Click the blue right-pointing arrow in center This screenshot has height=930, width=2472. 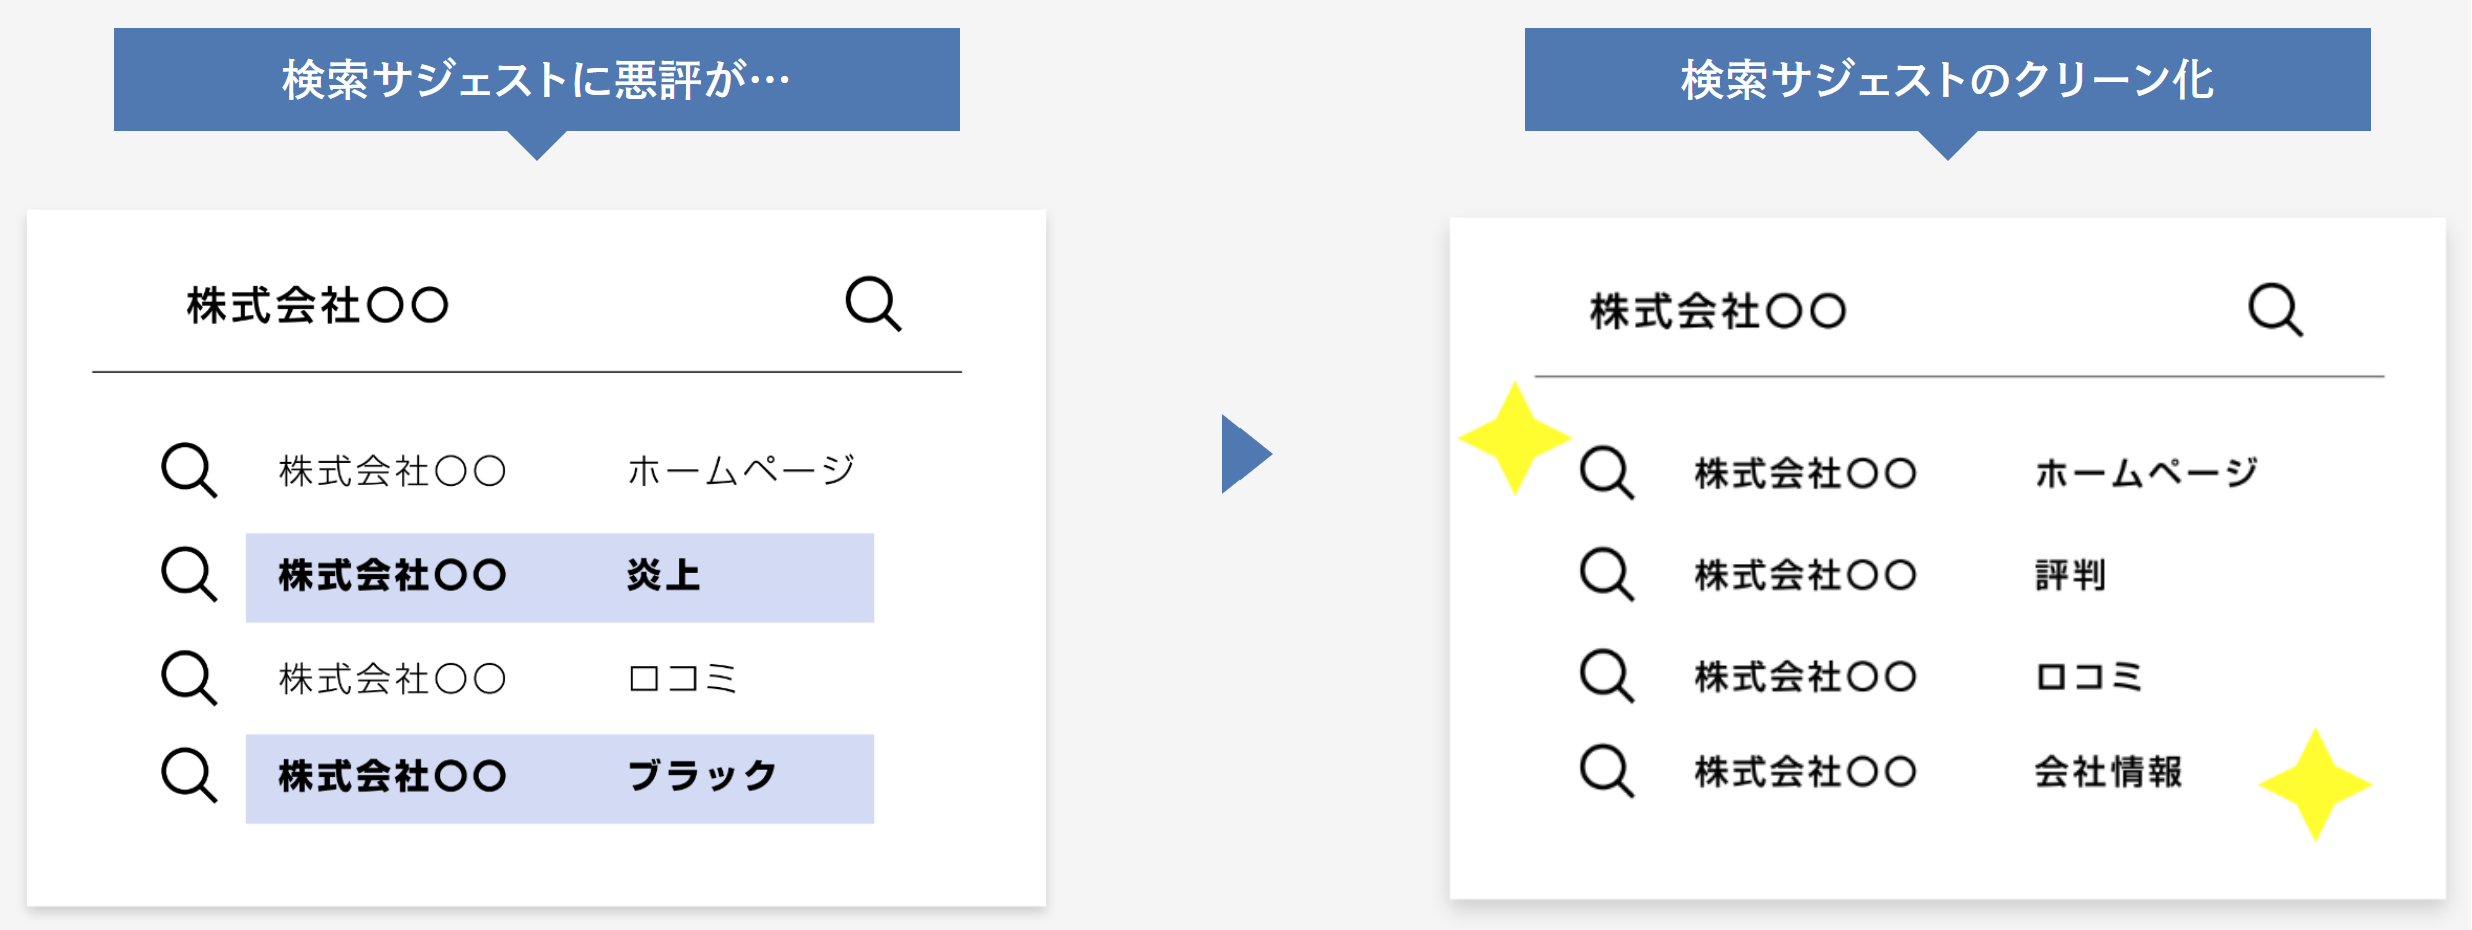tap(1246, 454)
